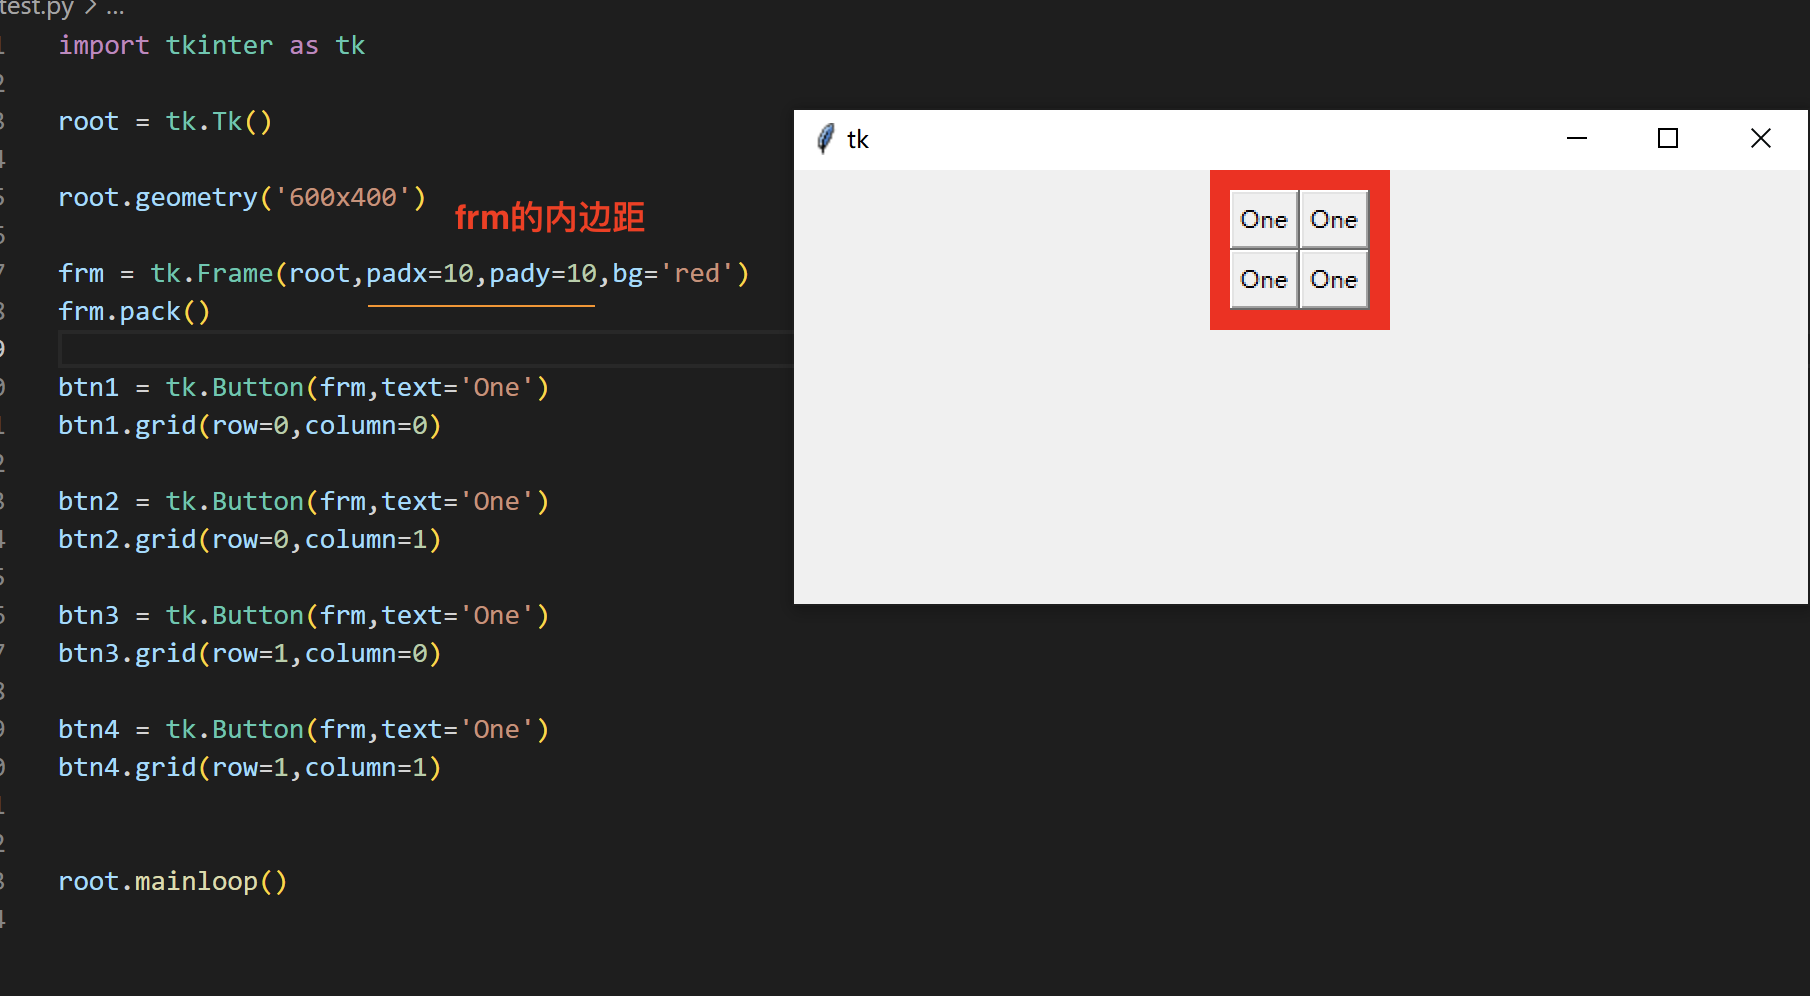1810x996 pixels.
Task: Select the top-right One button
Action: click(1334, 219)
